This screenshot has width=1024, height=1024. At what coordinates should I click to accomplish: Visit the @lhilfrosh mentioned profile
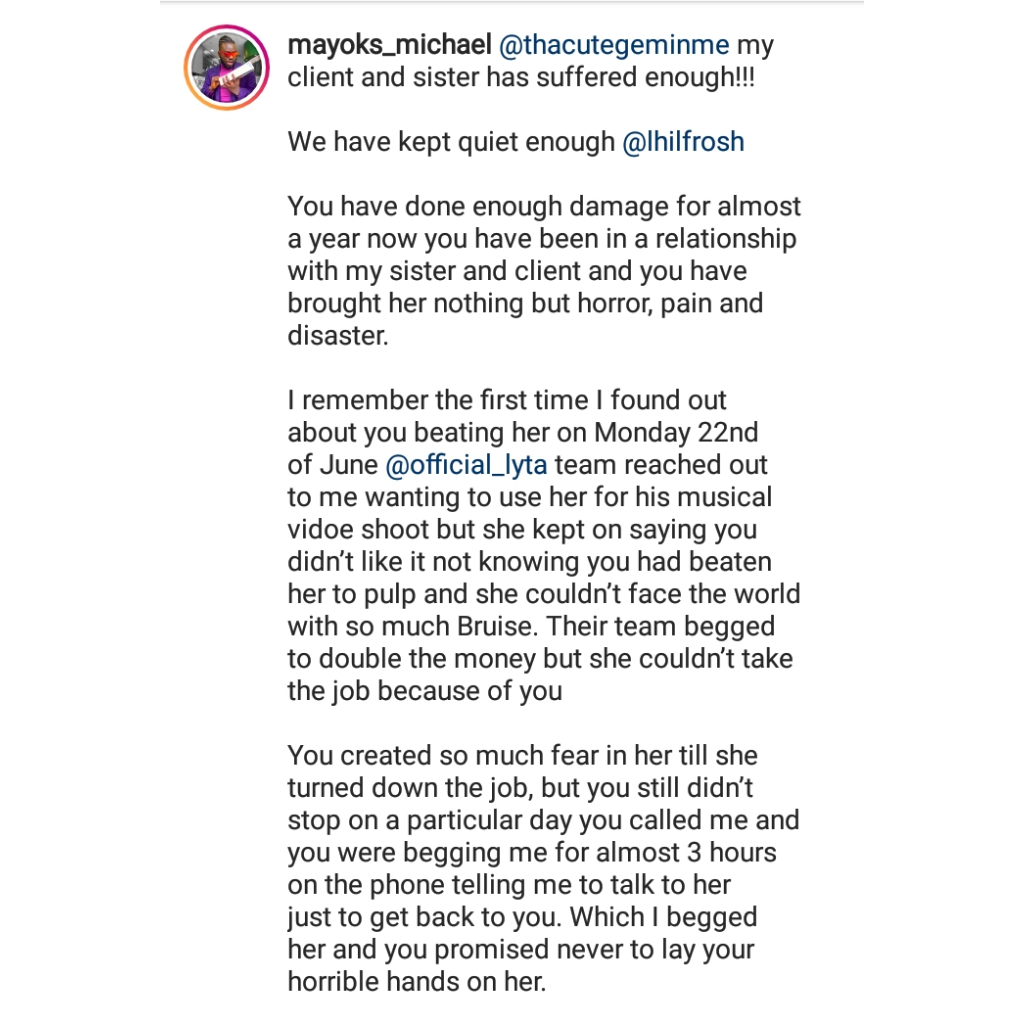tap(683, 142)
